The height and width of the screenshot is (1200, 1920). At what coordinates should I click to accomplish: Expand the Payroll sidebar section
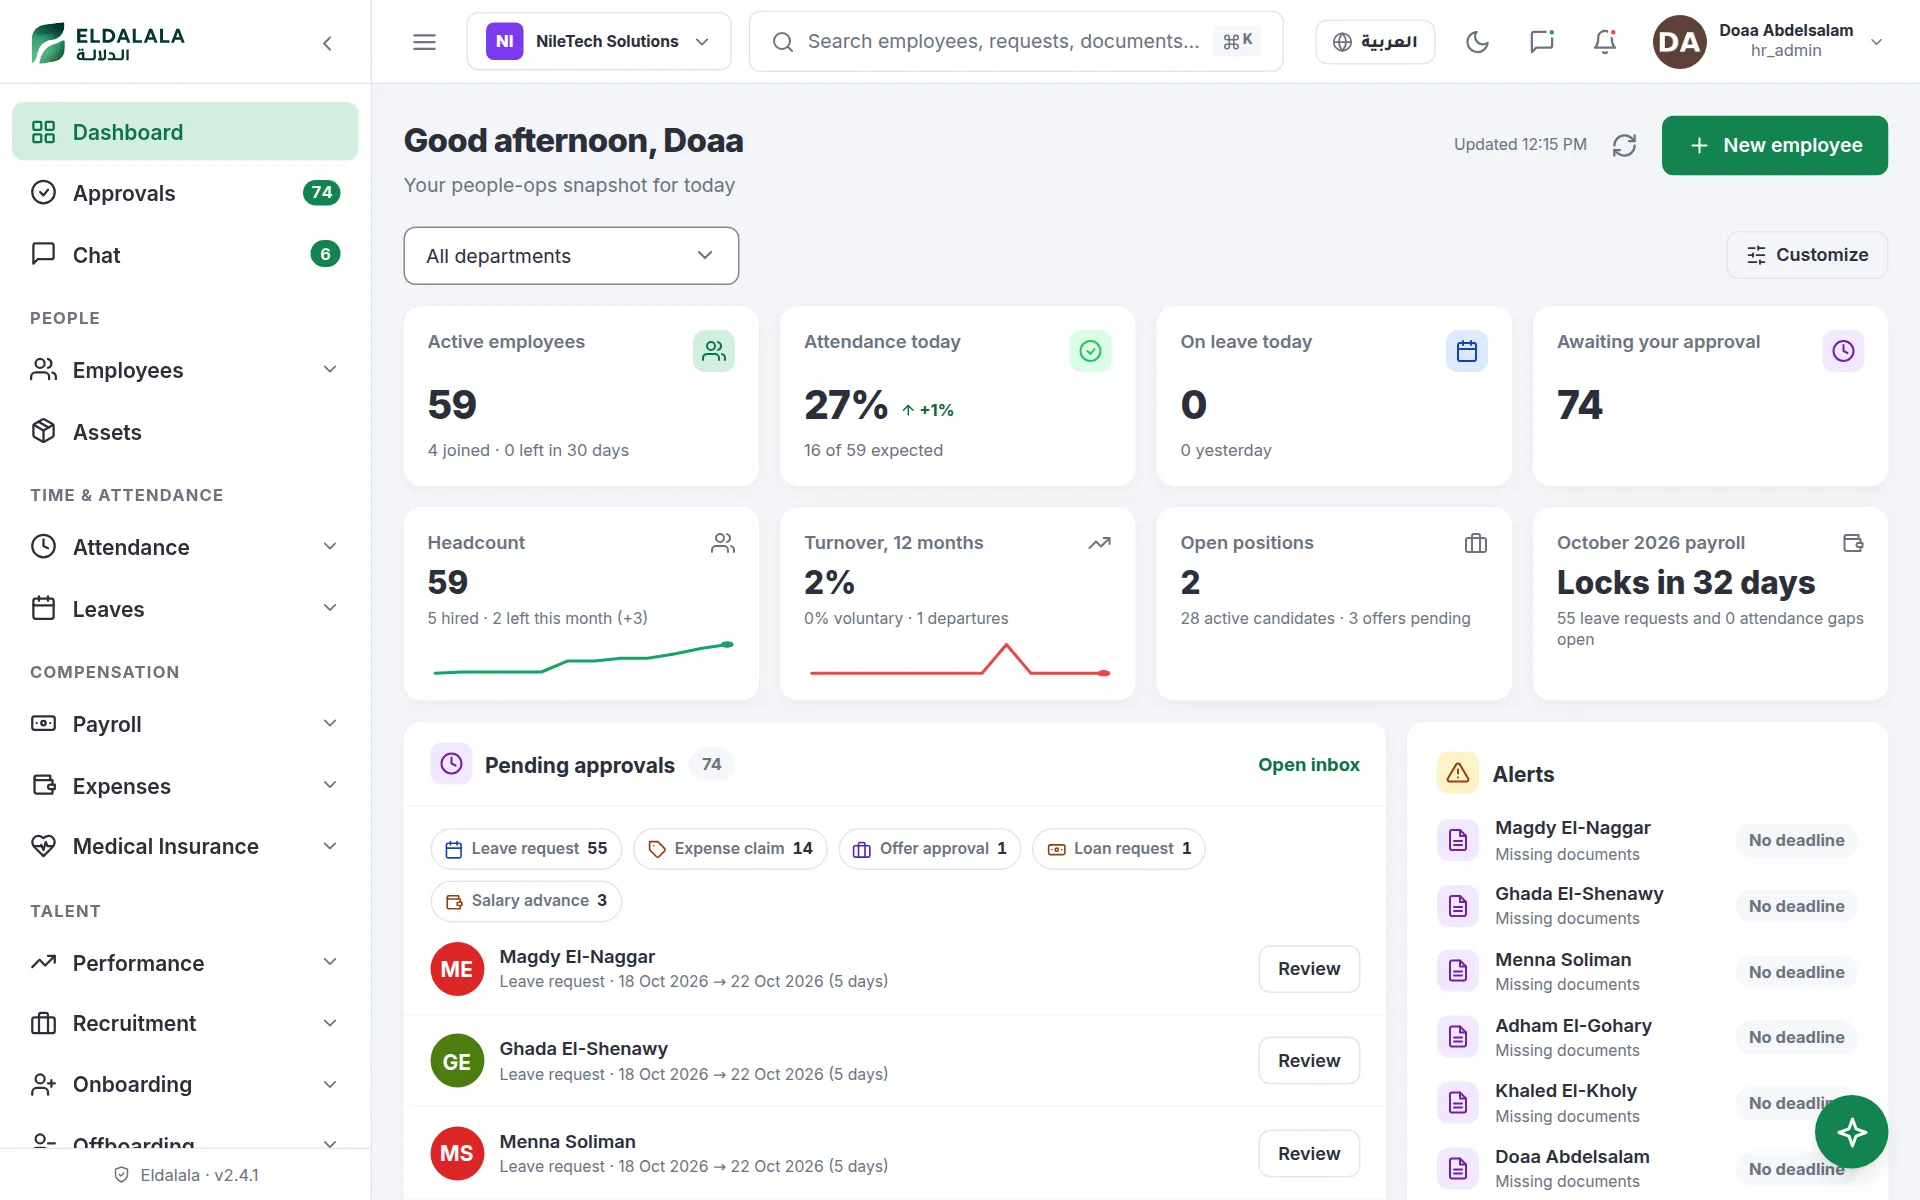pos(185,724)
